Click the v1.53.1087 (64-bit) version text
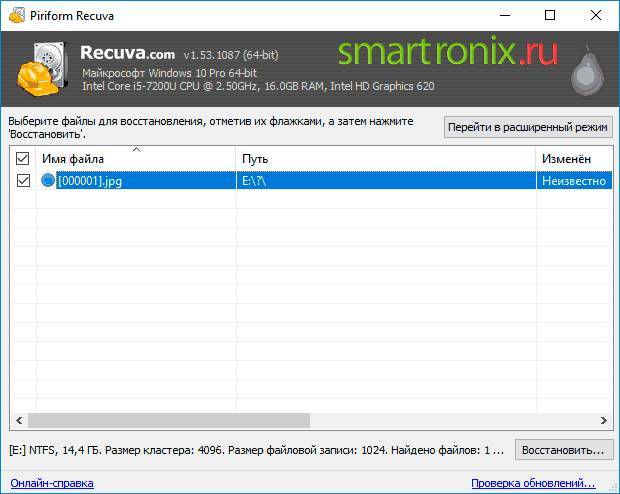Viewport: 620px width, 494px height. pos(231,55)
